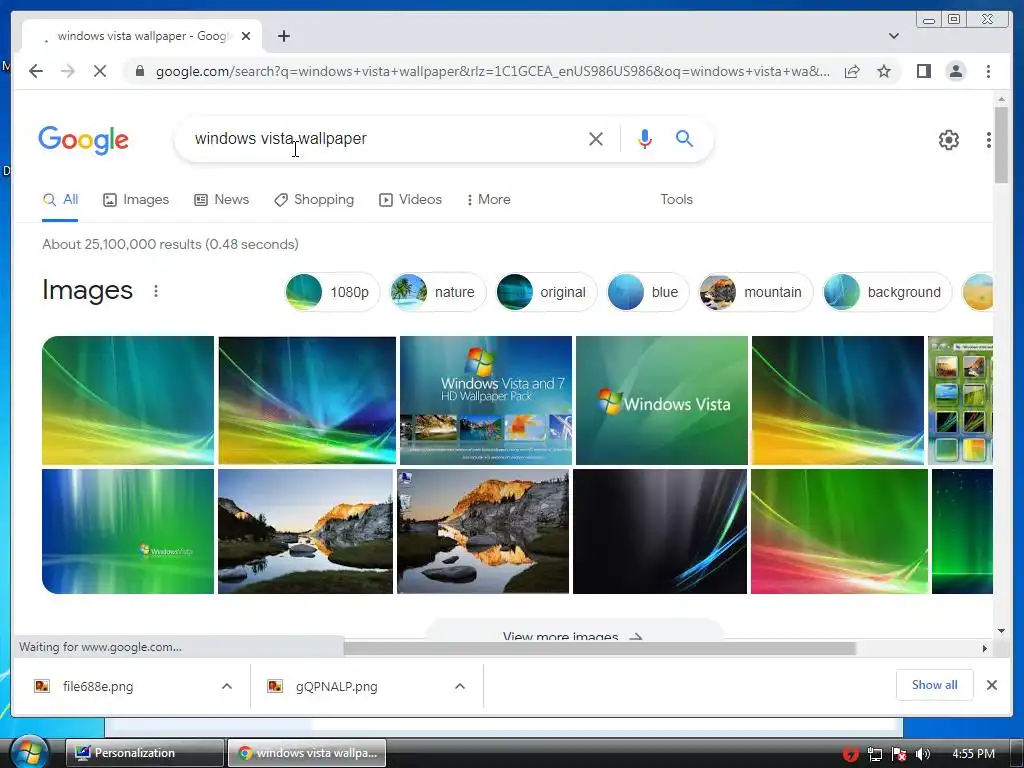
Task: Expand file688e.png download options
Action: point(227,686)
